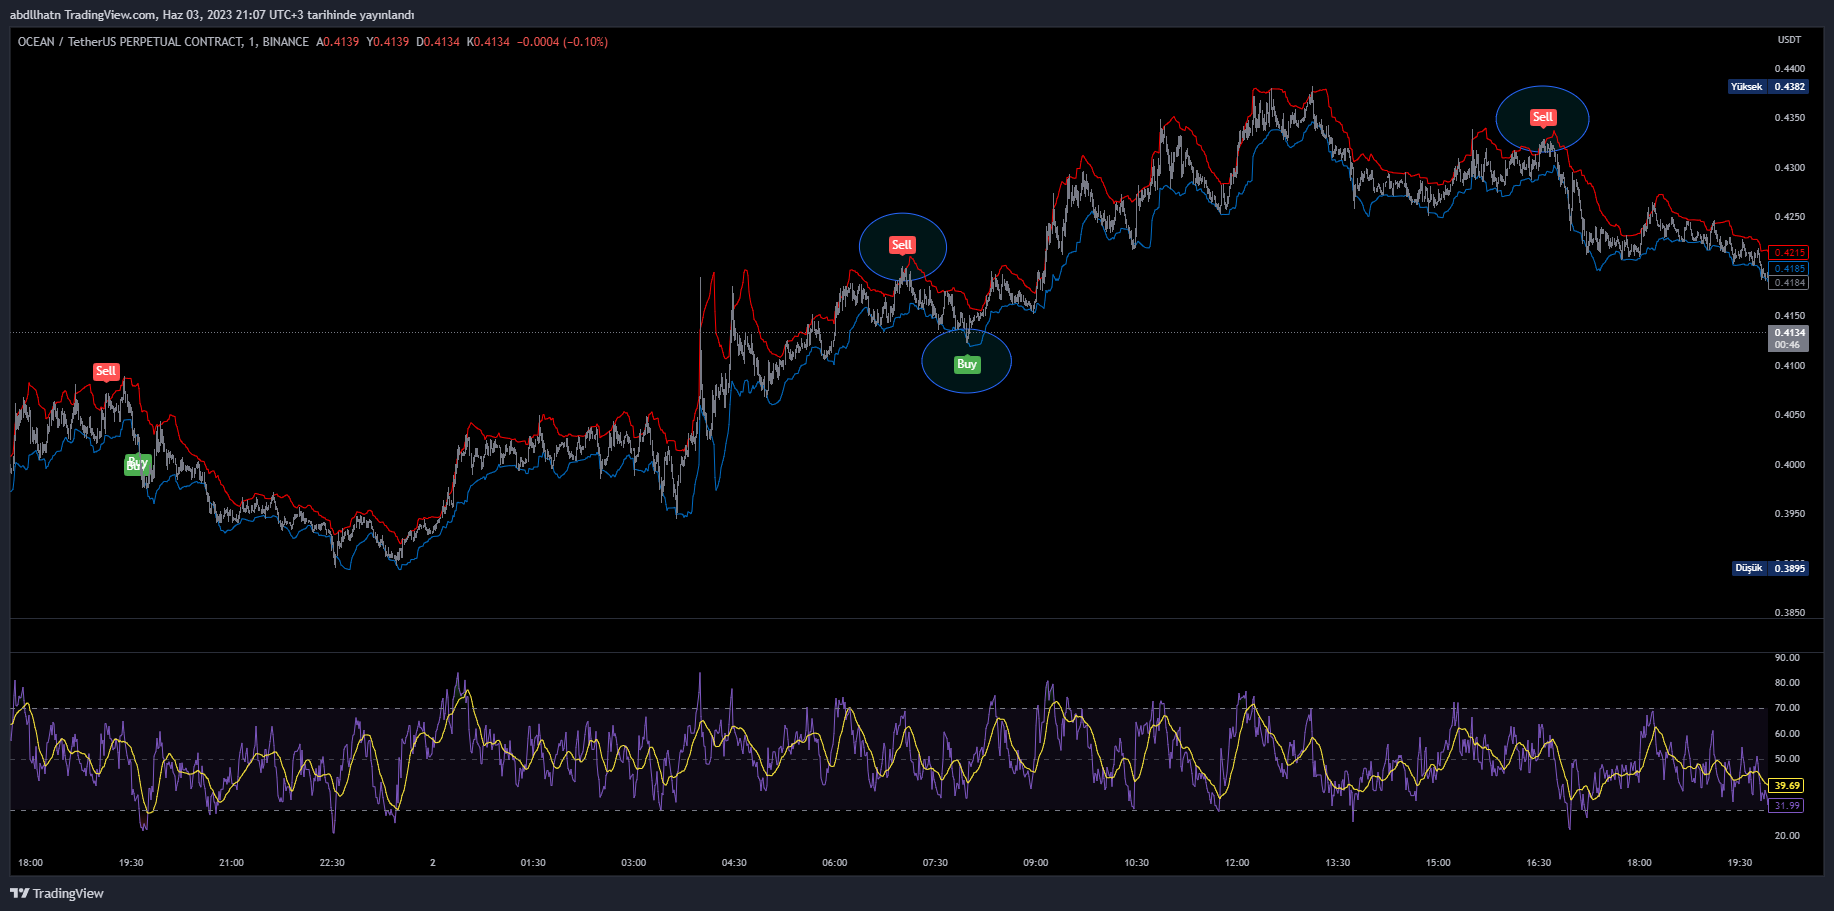This screenshot has width=1834, height=911.
Task: Click the low value D0.4134
Action: click(438, 42)
